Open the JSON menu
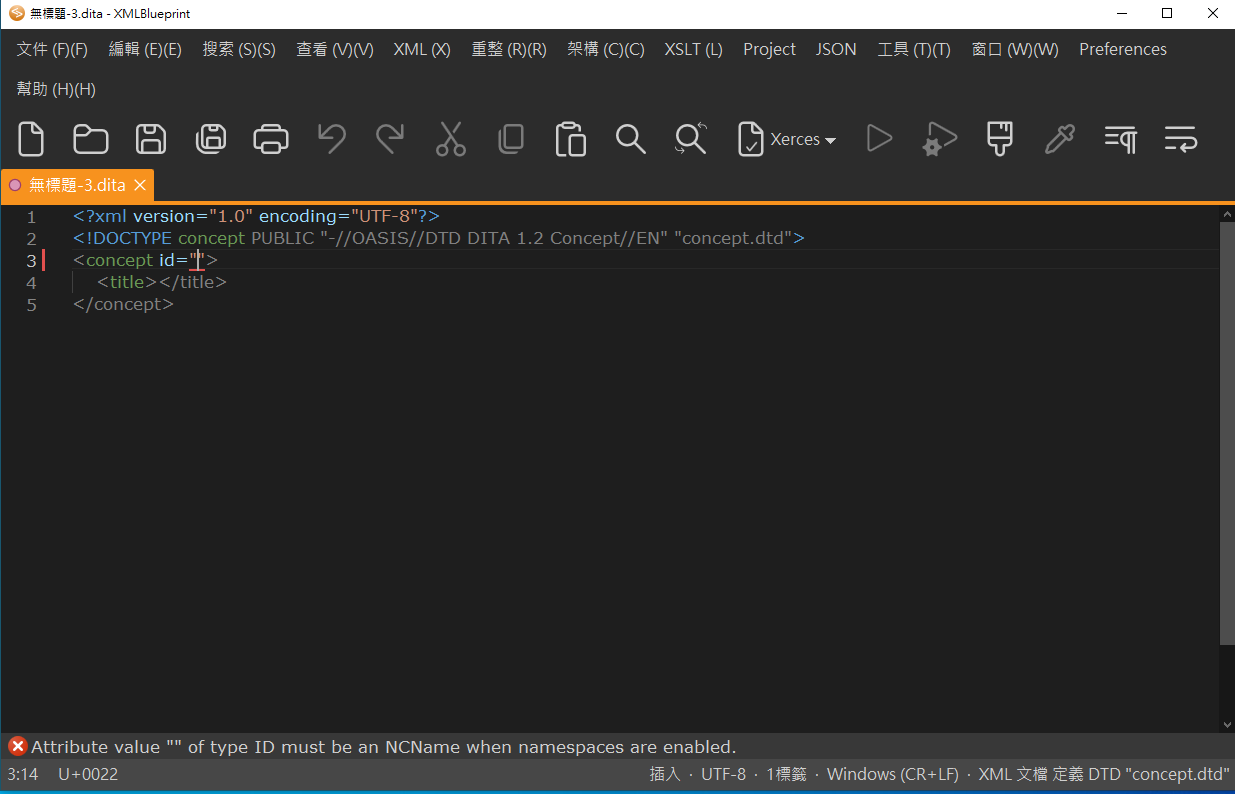Screen dimensions: 1235x794 [x=836, y=49]
